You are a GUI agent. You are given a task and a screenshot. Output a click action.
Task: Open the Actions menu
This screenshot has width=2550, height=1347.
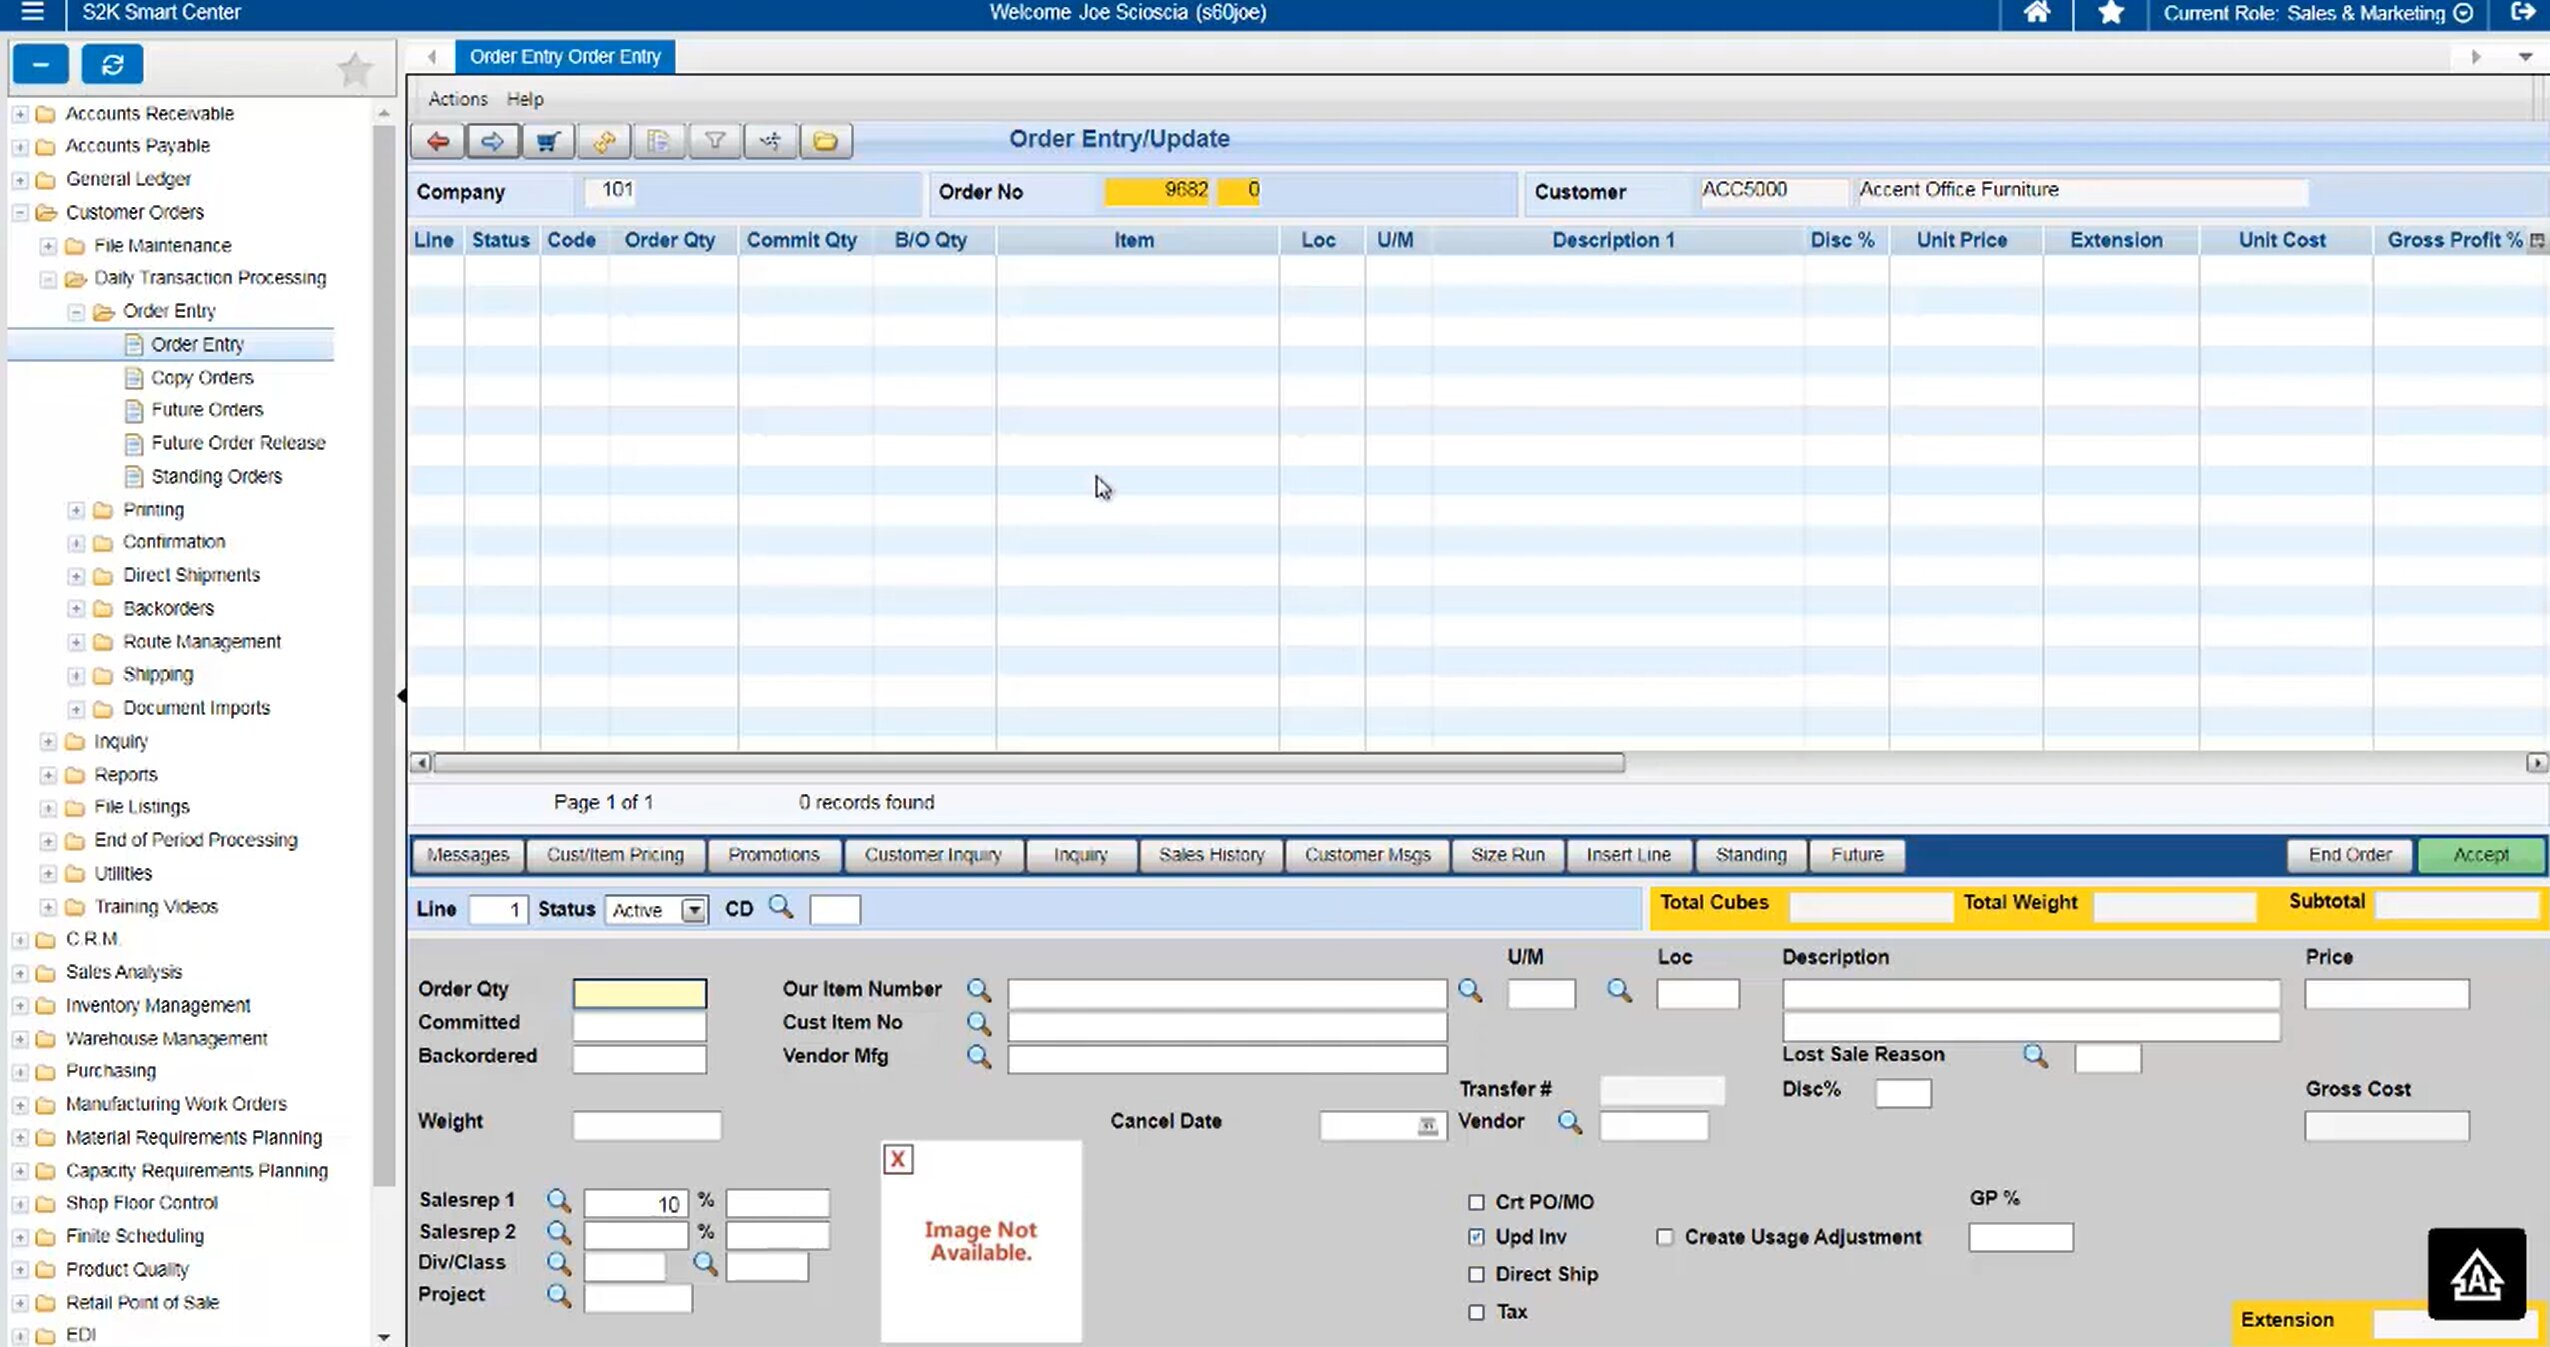[x=457, y=99]
